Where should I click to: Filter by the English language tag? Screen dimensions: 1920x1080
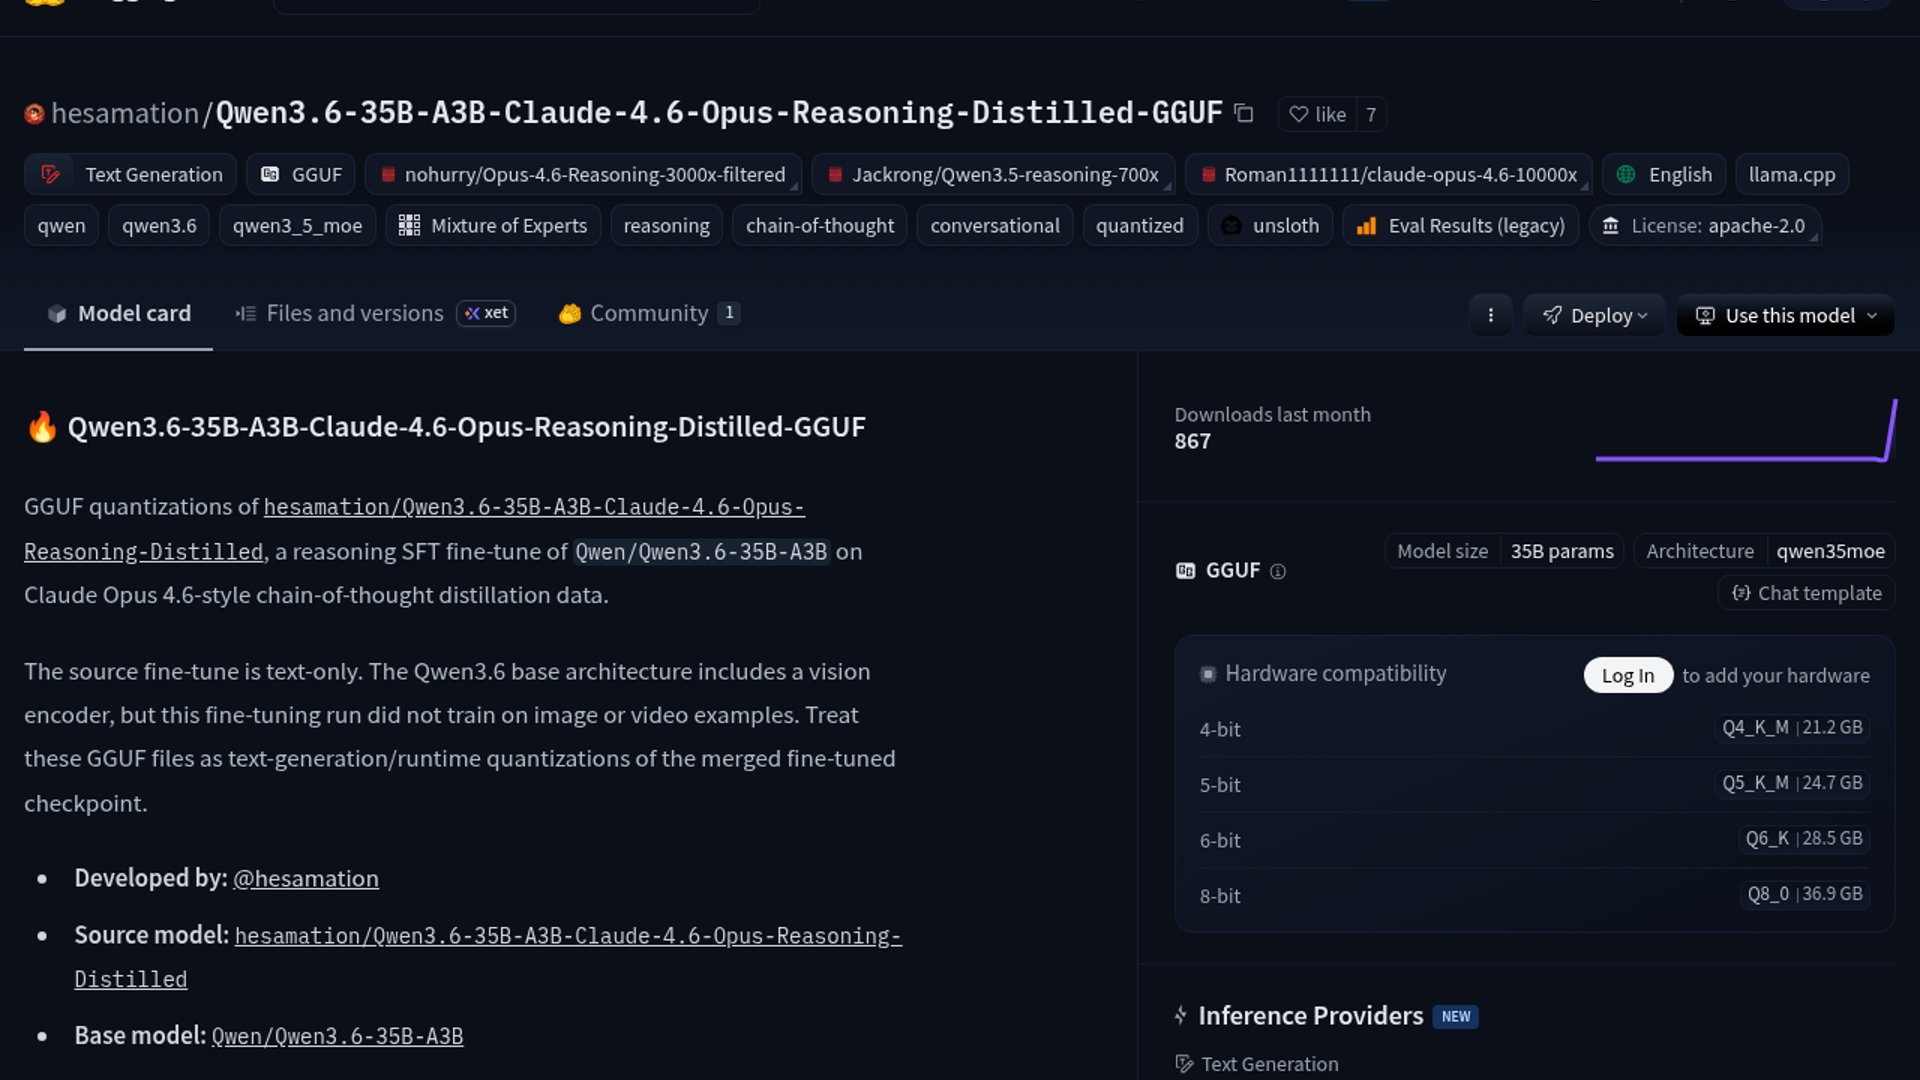tap(1664, 175)
